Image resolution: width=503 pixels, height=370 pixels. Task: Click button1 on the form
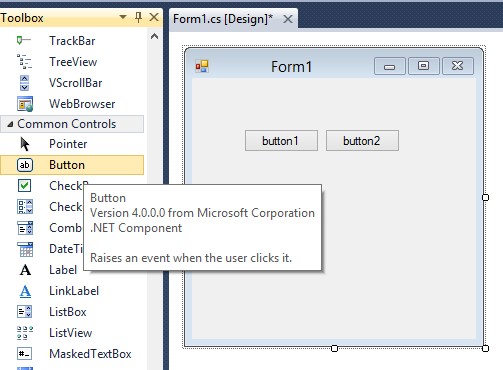(281, 141)
